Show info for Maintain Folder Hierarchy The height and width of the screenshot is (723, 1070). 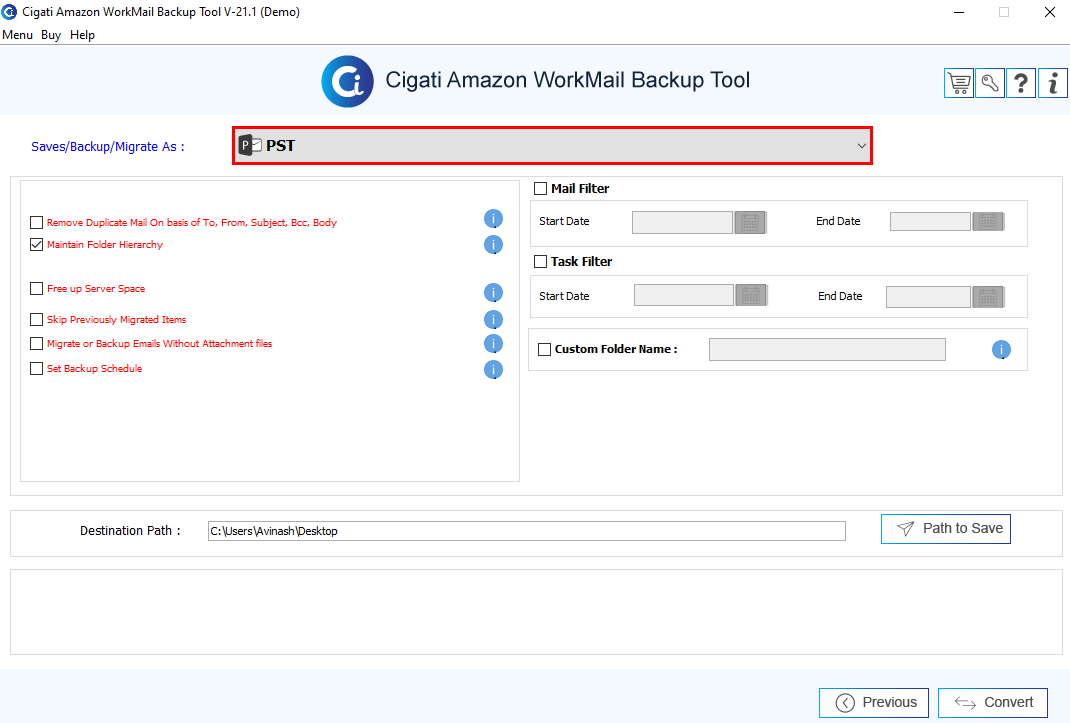[x=493, y=244]
